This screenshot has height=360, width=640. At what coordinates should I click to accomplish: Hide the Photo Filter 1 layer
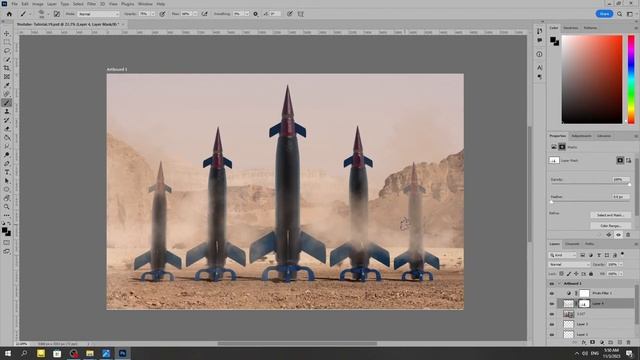pyautogui.click(x=552, y=293)
